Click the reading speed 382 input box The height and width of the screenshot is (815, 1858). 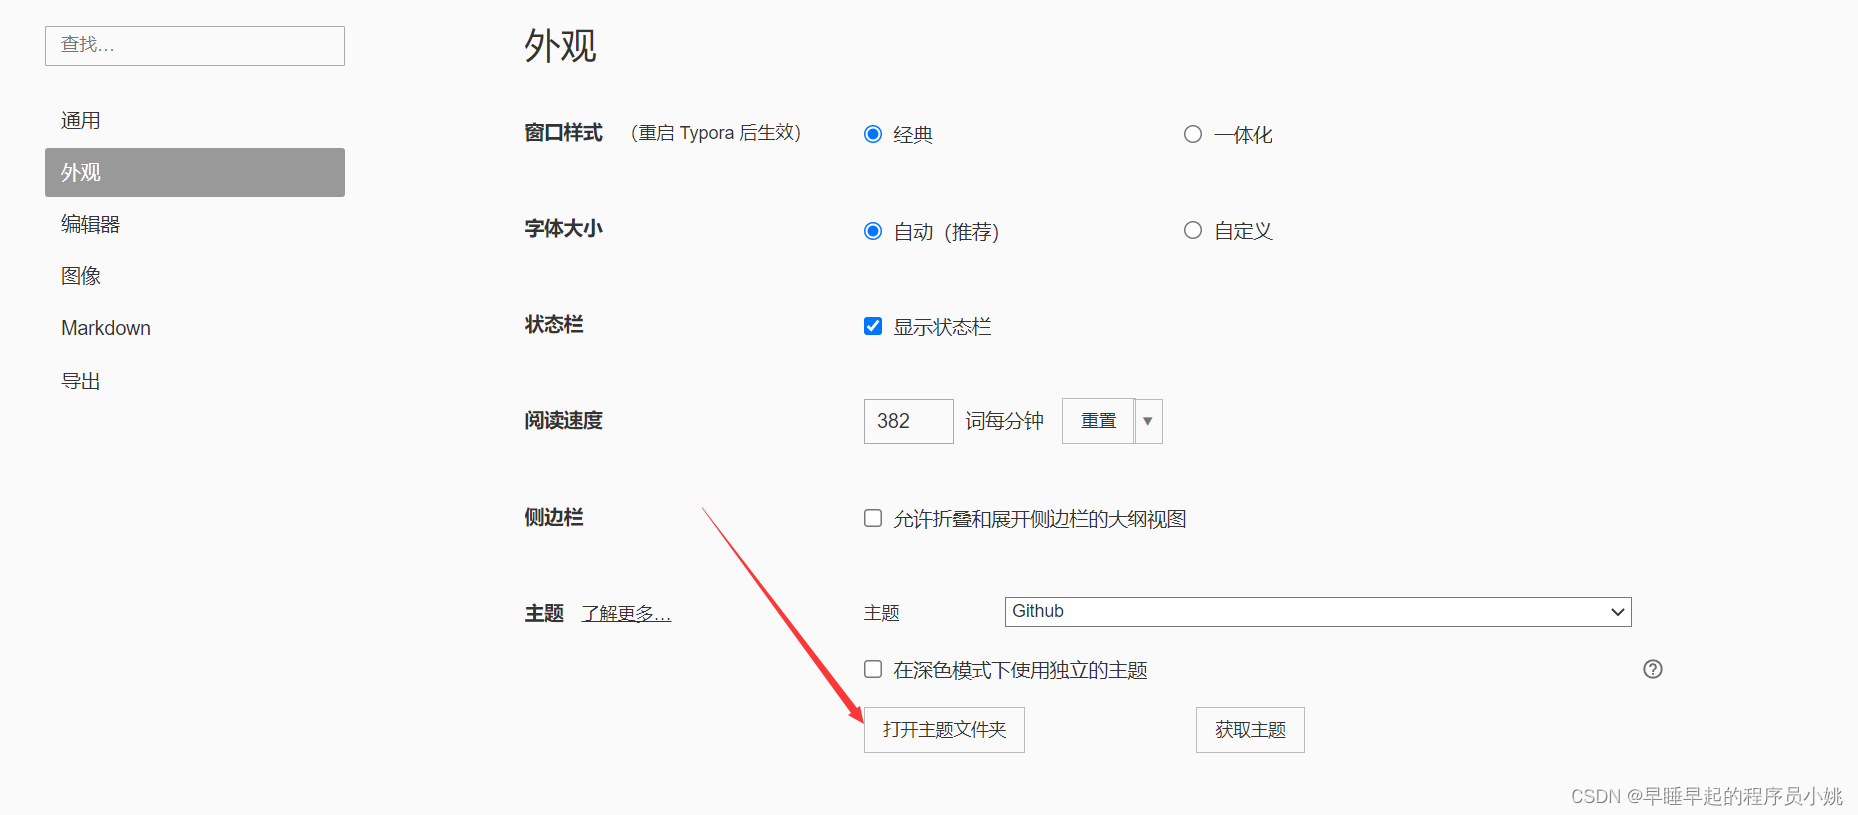click(908, 421)
